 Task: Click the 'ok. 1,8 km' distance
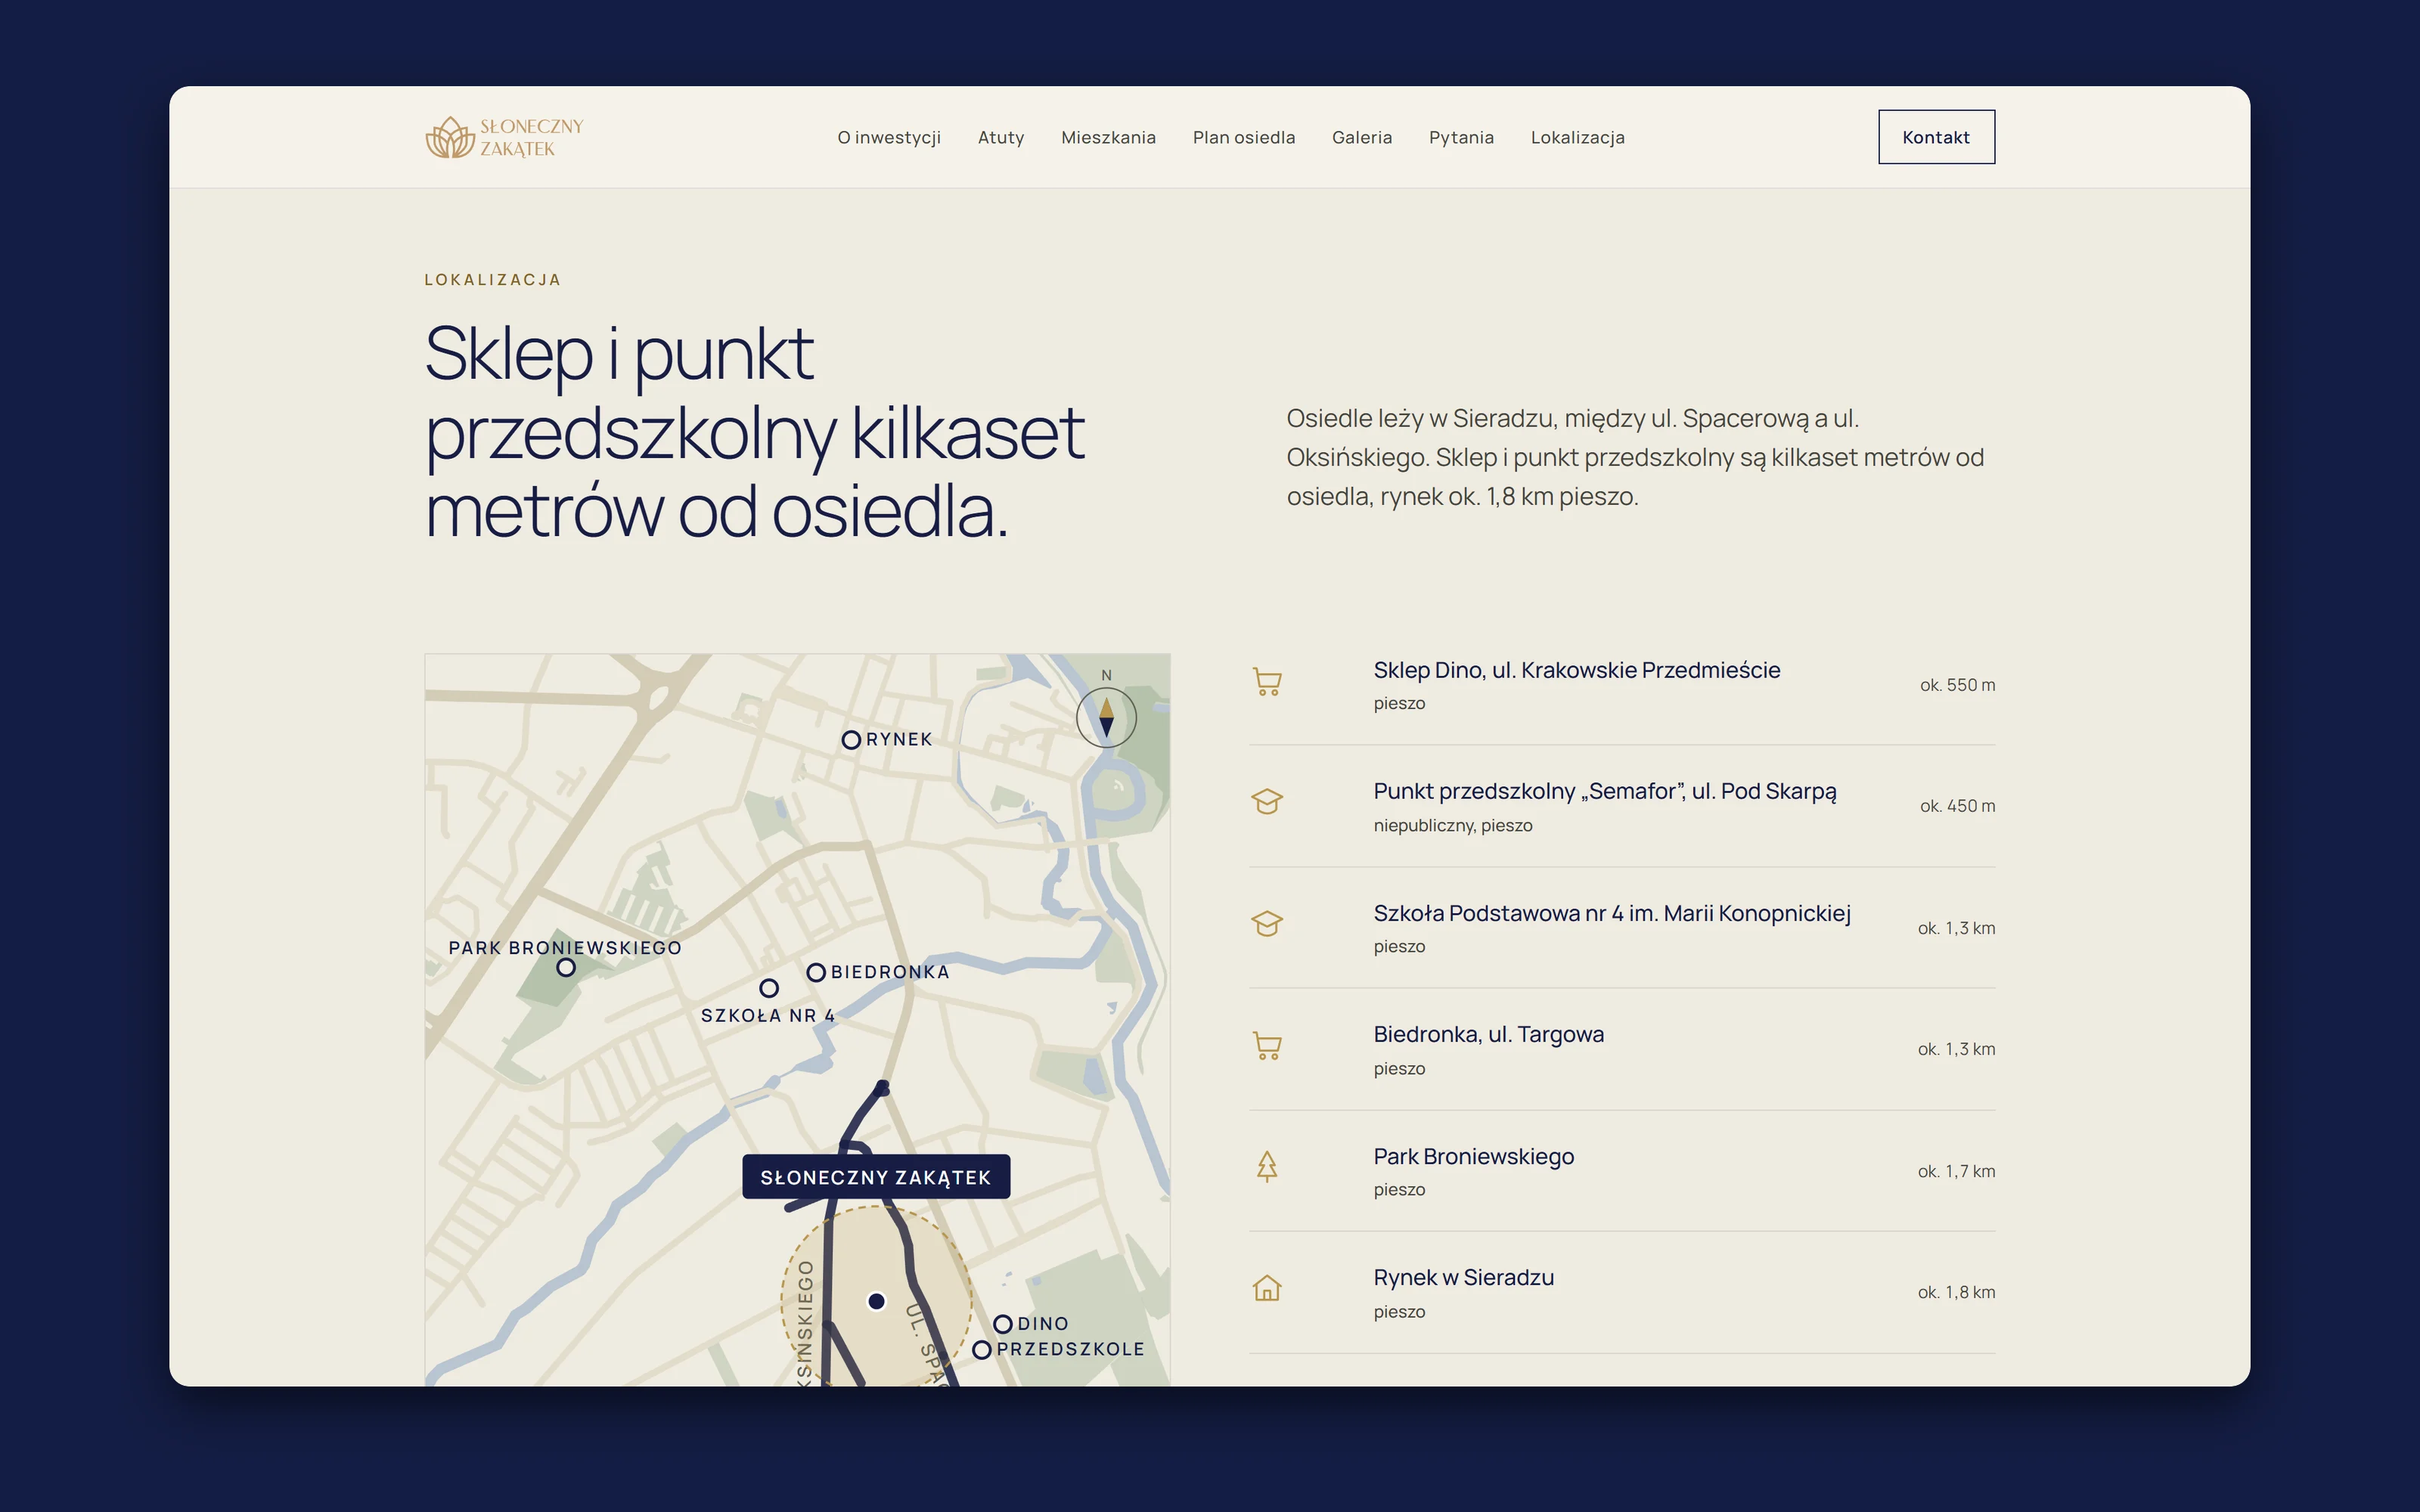click(1956, 1292)
